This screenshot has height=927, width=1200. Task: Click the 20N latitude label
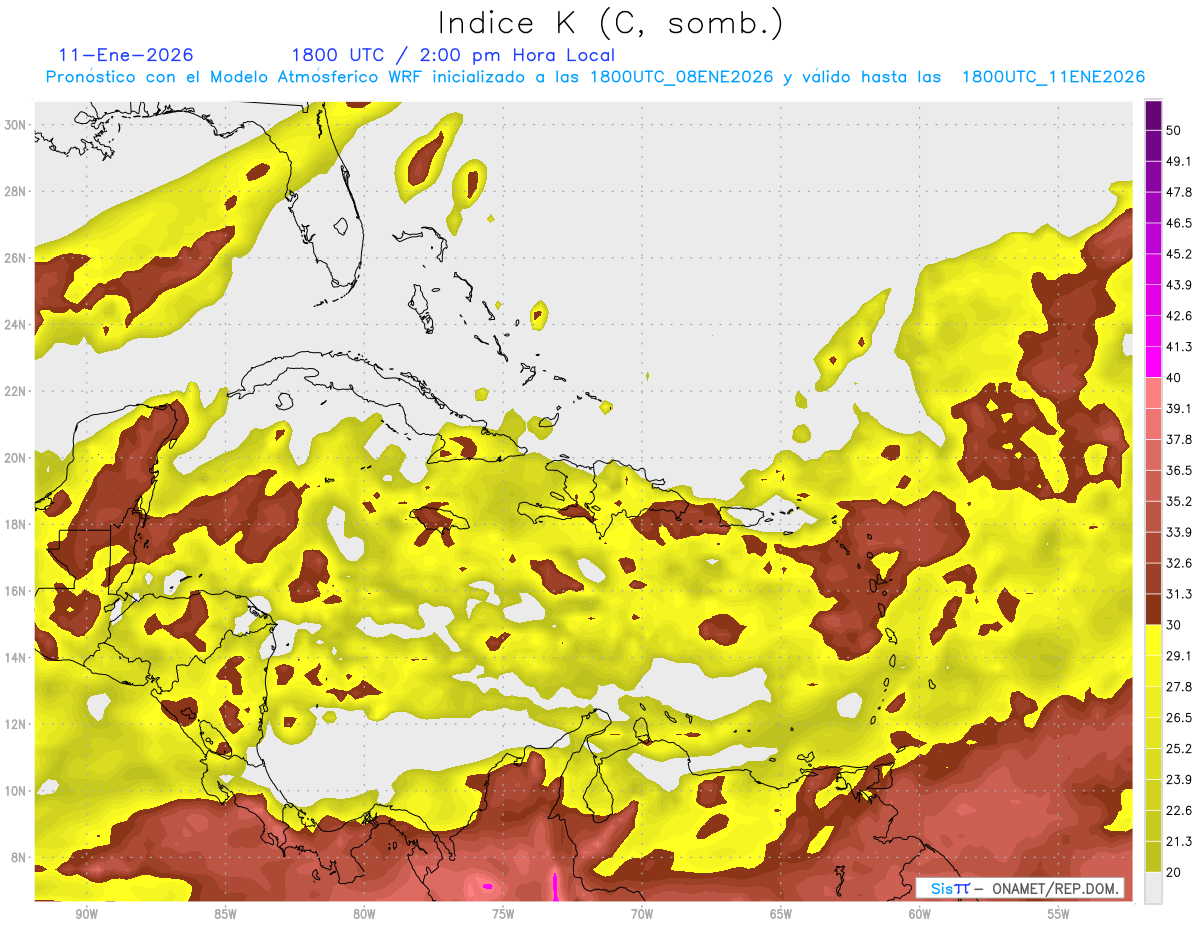pos(15,458)
